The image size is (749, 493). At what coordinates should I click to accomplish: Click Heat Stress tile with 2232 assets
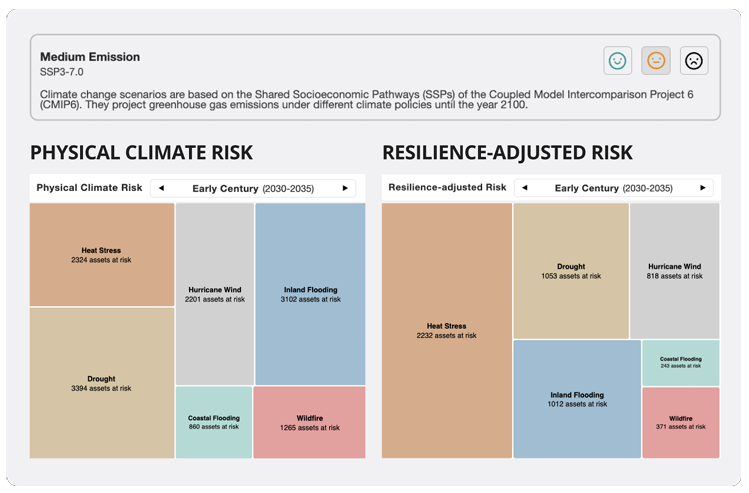[x=446, y=330]
